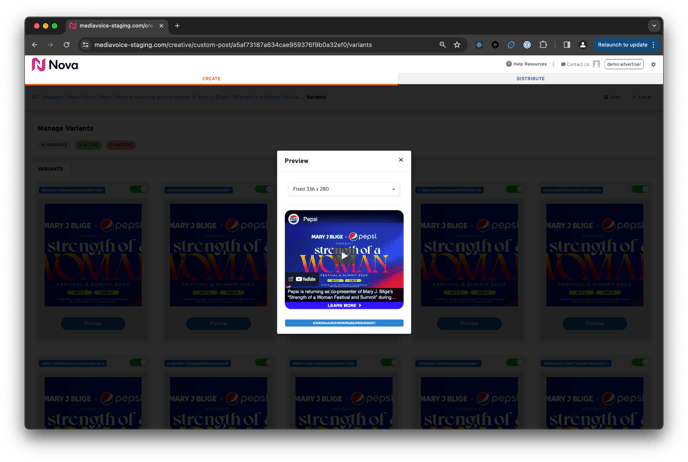Bookmark this page with the star icon
688x462 pixels.
point(457,45)
